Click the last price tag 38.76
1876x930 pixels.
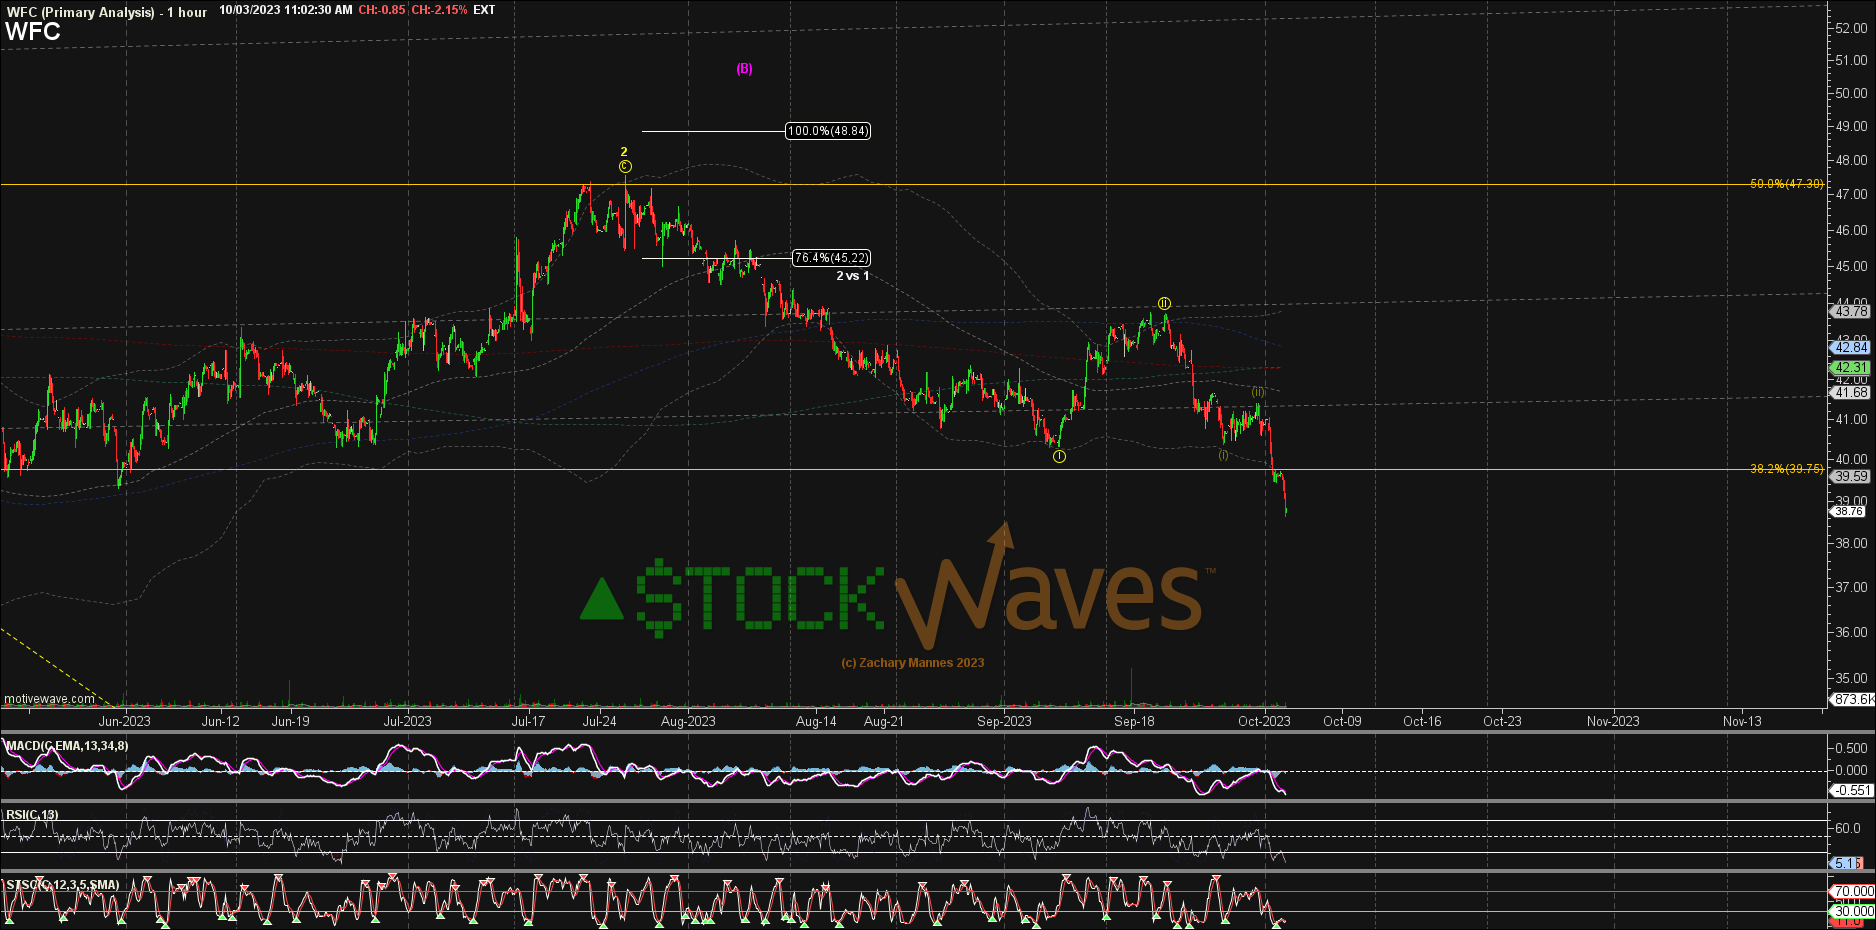[1849, 511]
